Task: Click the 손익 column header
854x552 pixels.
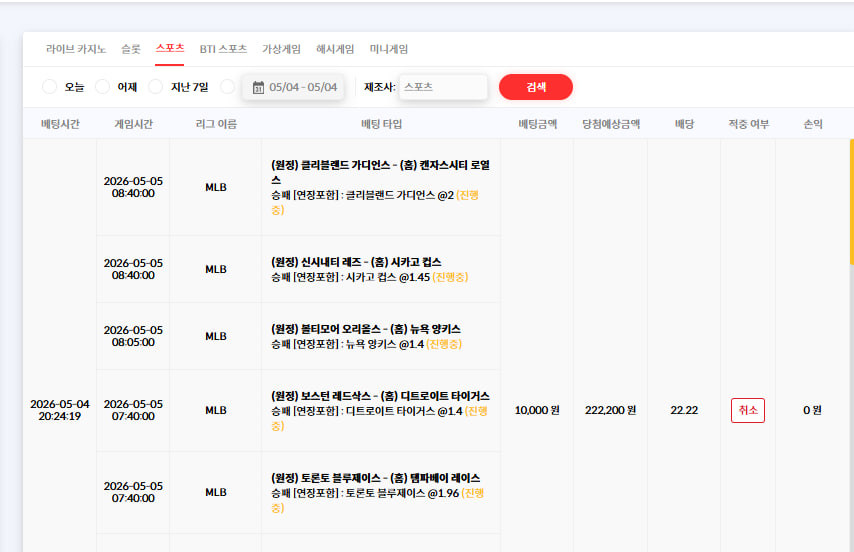Action: (x=813, y=124)
